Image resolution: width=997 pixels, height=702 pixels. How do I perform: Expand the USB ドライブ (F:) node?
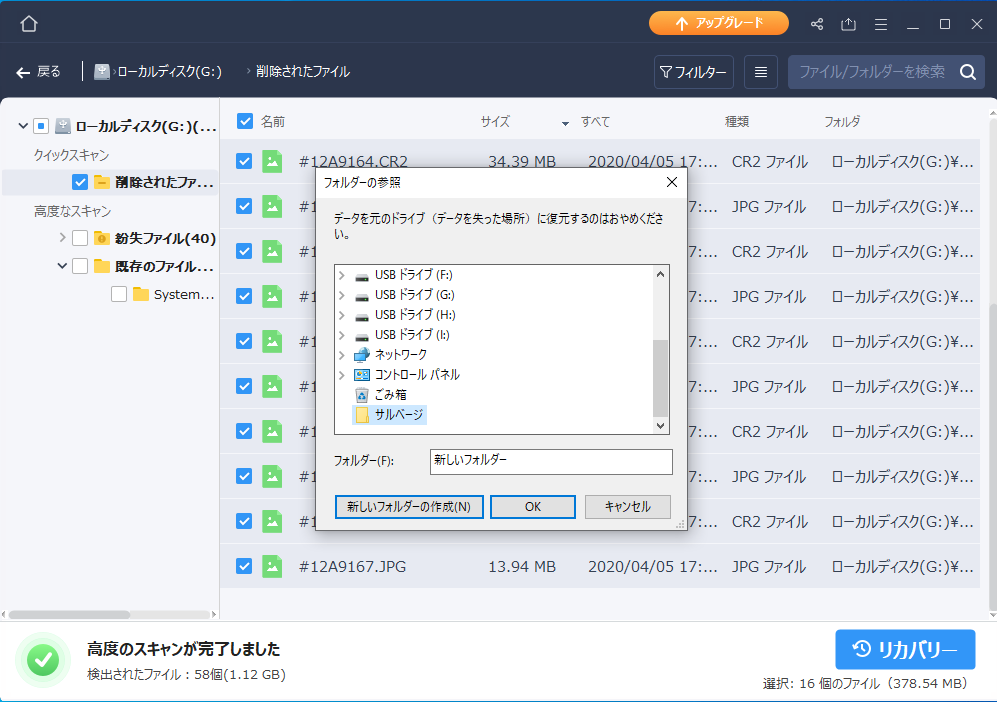(341, 275)
